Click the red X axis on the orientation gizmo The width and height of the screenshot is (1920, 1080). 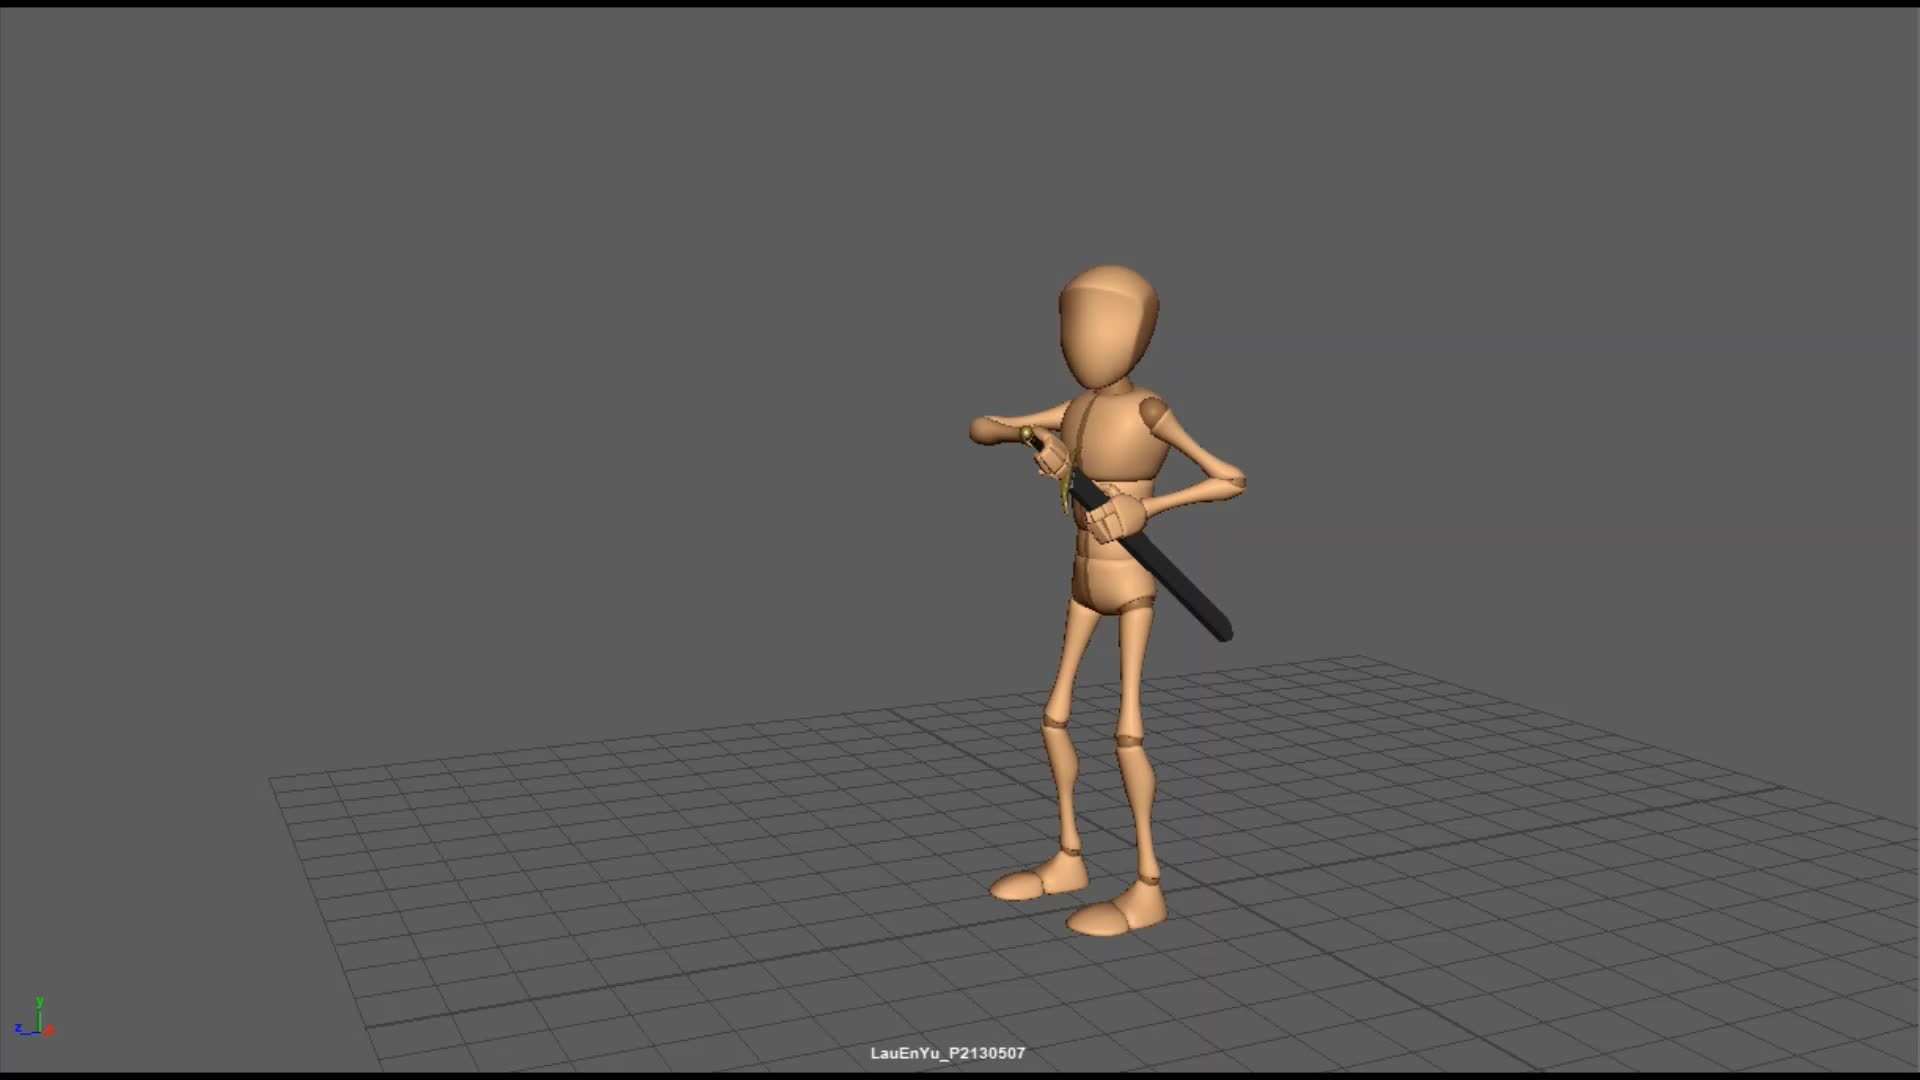pos(49,1030)
